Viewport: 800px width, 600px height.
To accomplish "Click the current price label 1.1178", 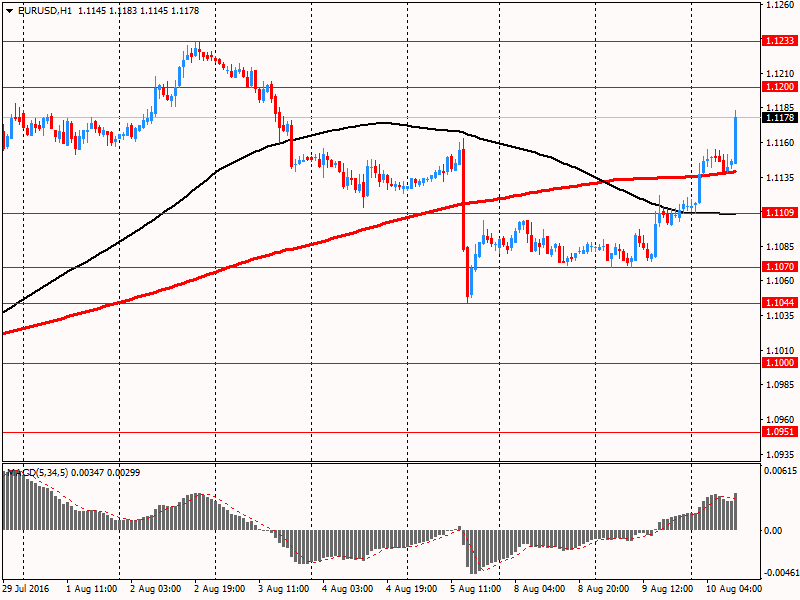I will point(780,118).
